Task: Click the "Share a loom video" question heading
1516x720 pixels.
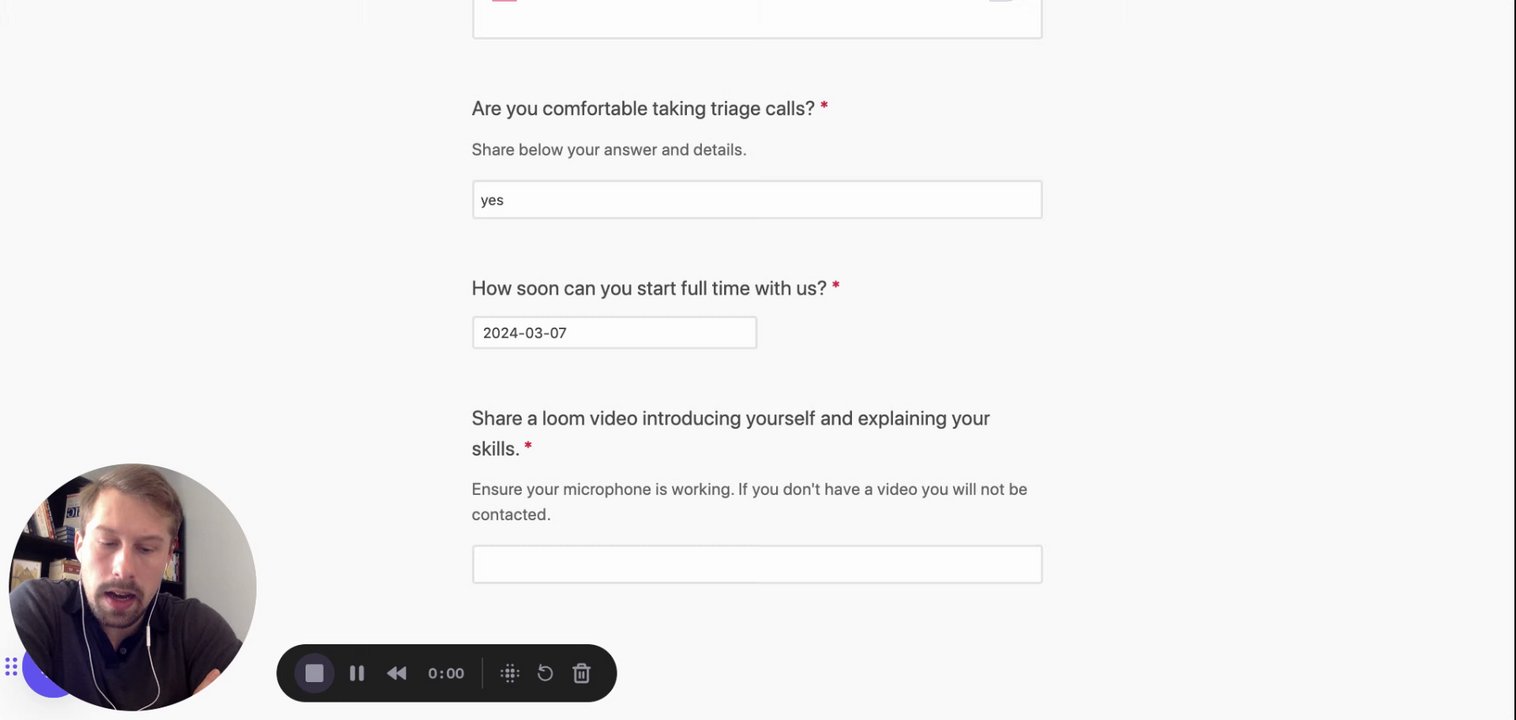Action: [730, 419]
